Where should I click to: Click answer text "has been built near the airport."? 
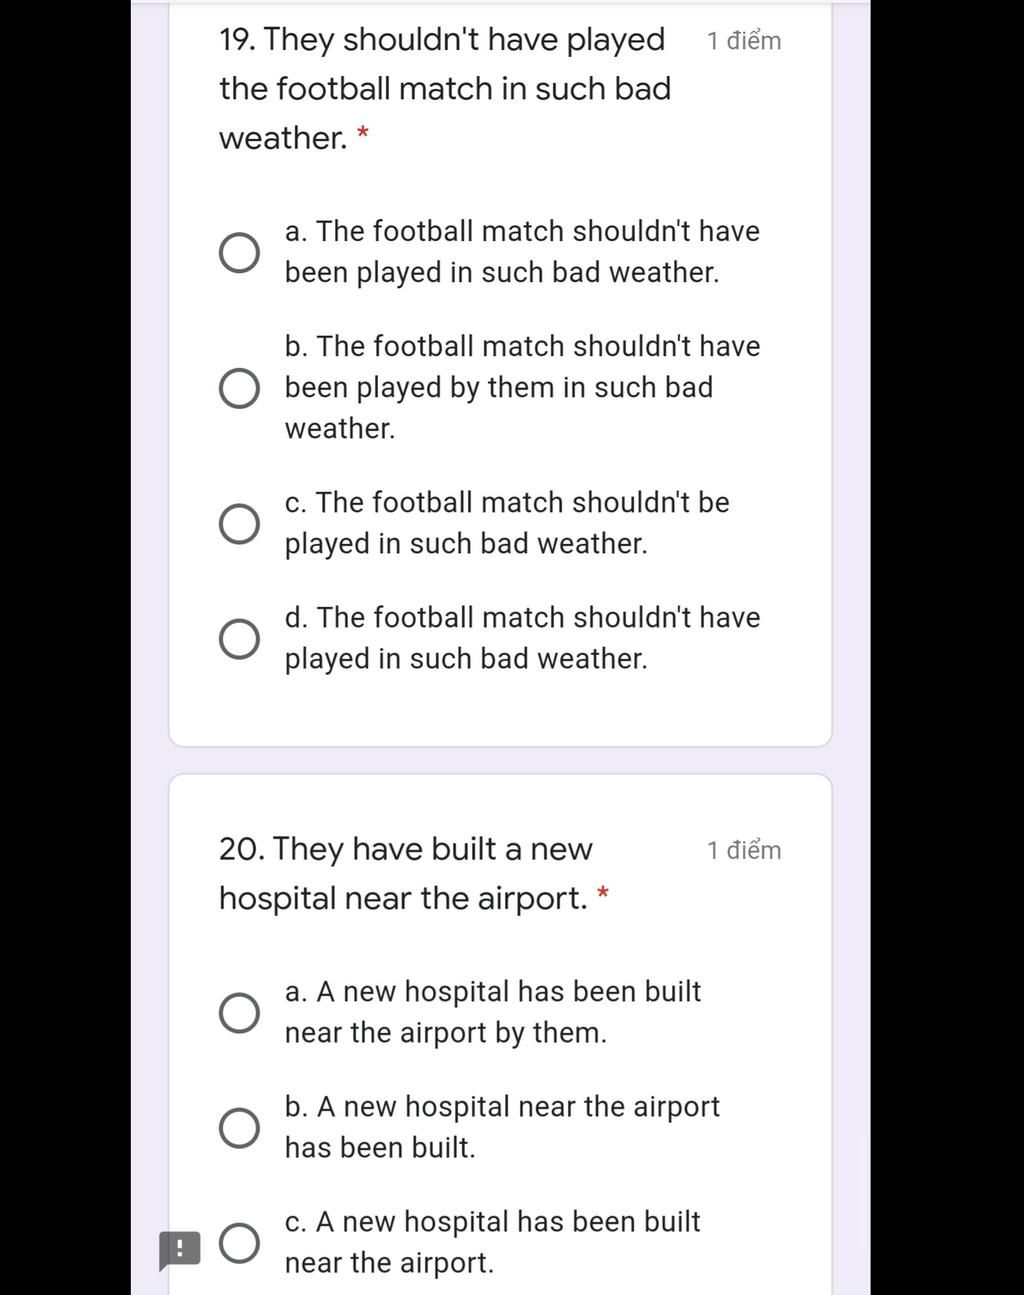pyautogui.click(x=492, y=1242)
